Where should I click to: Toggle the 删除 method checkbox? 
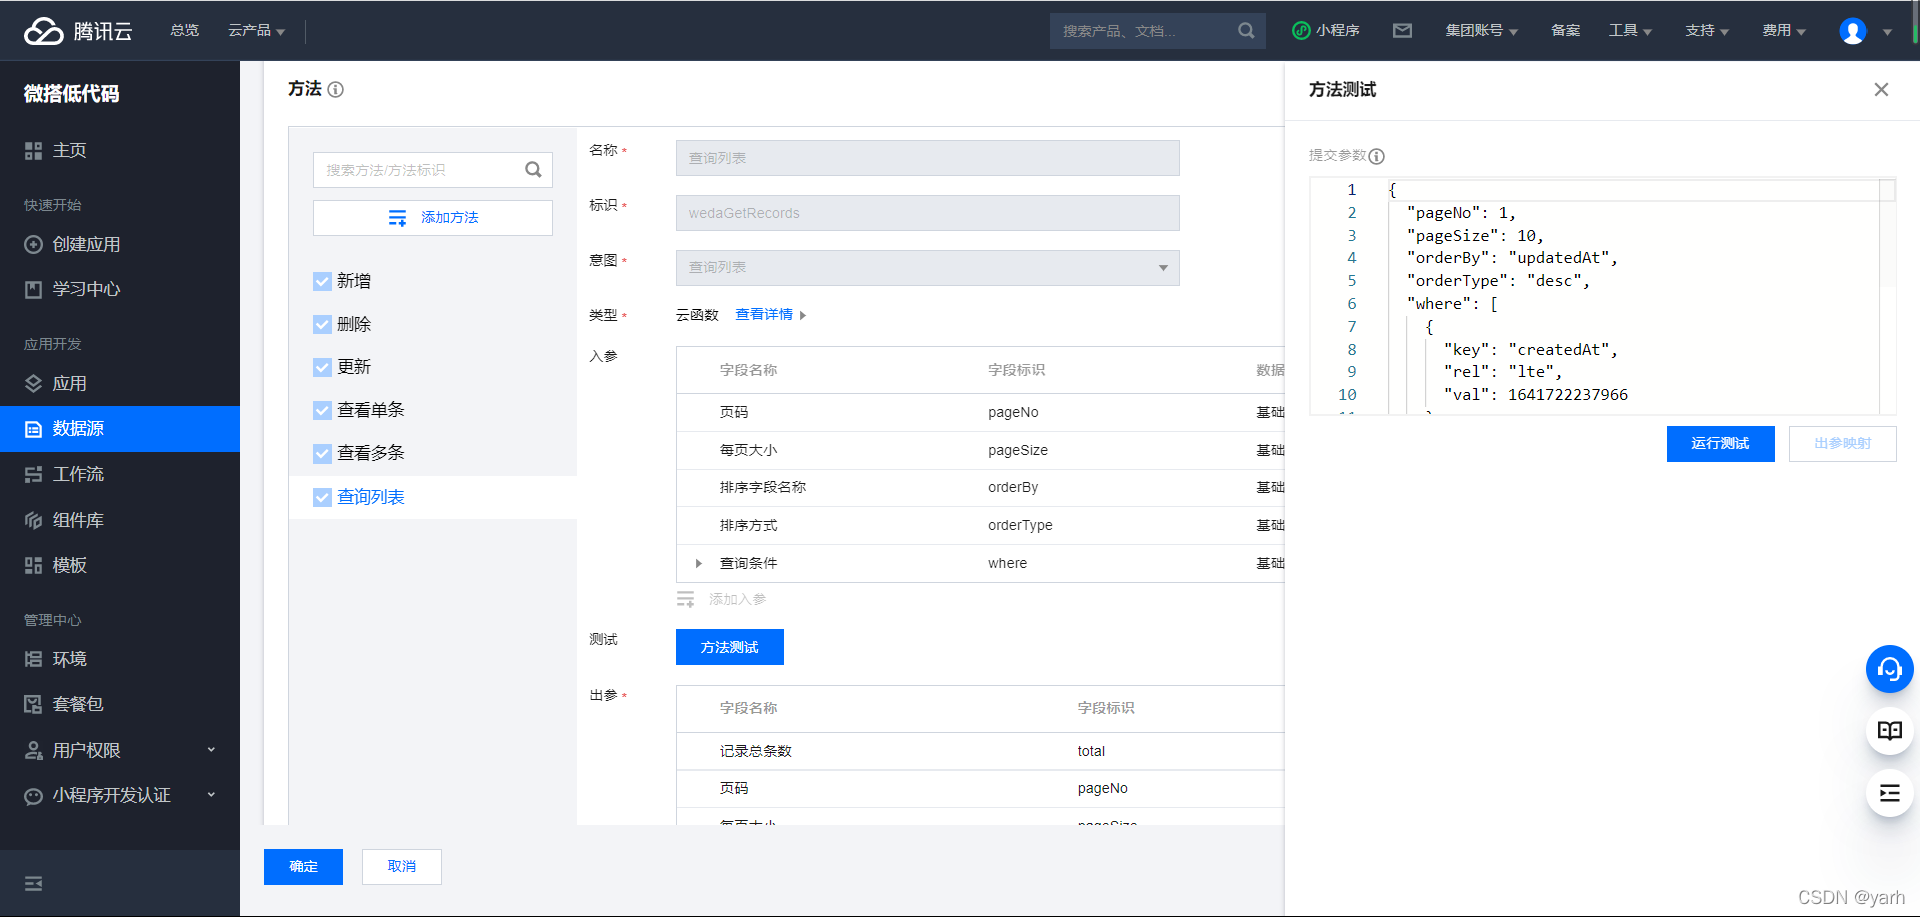click(322, 325)
